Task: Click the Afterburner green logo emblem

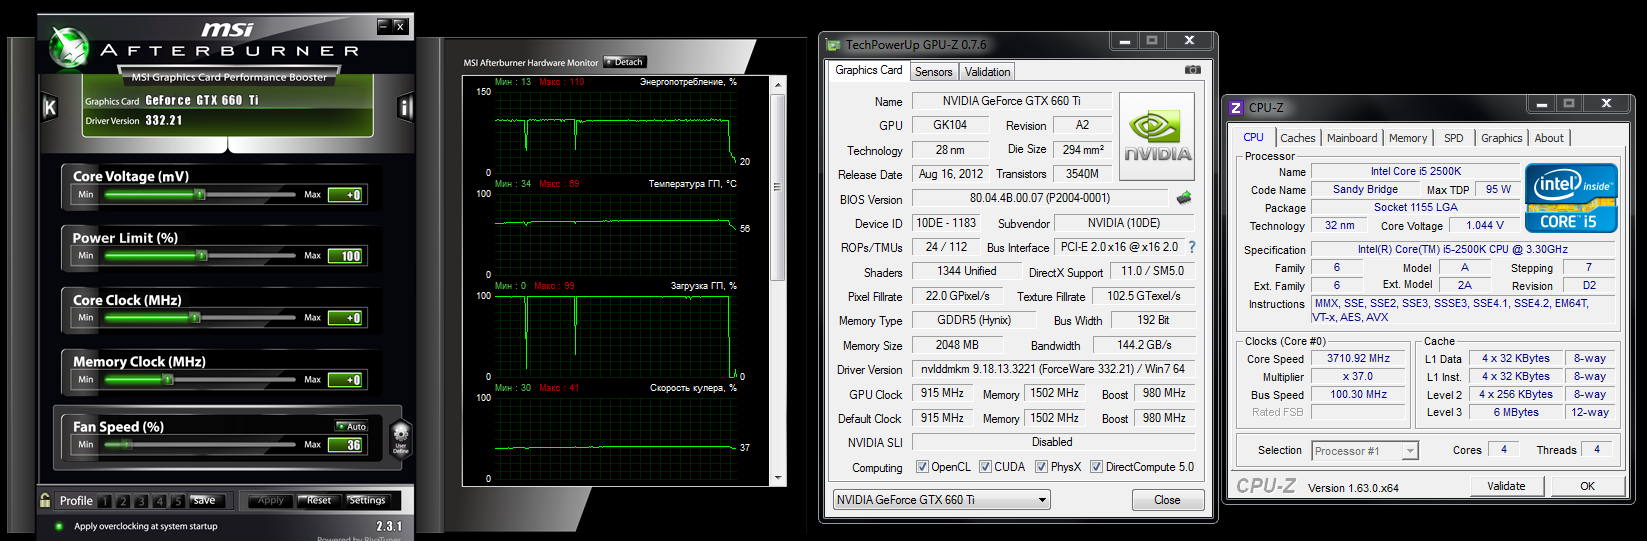Action: pyautogui.click(x=69, y=47)
